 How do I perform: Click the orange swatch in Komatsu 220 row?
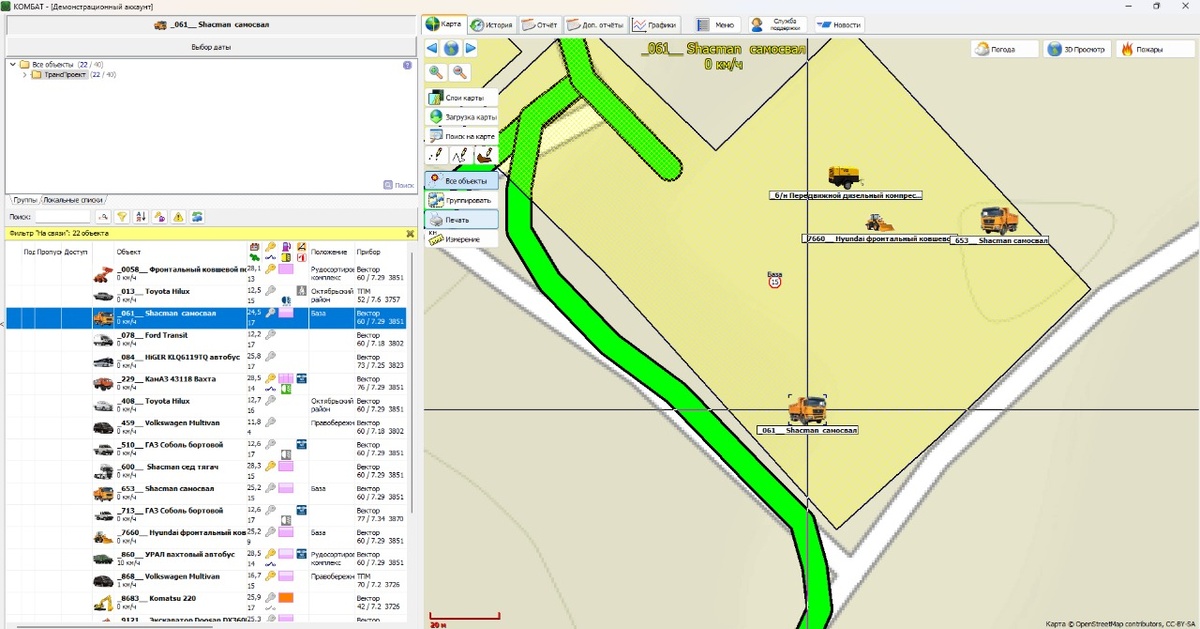[x=286, y=598]
